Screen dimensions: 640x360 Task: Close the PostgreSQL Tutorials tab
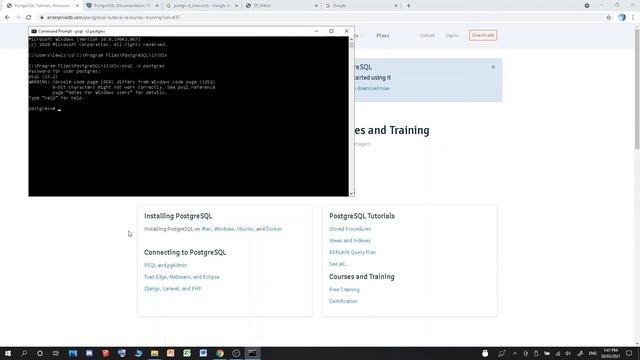pos(77,6)
